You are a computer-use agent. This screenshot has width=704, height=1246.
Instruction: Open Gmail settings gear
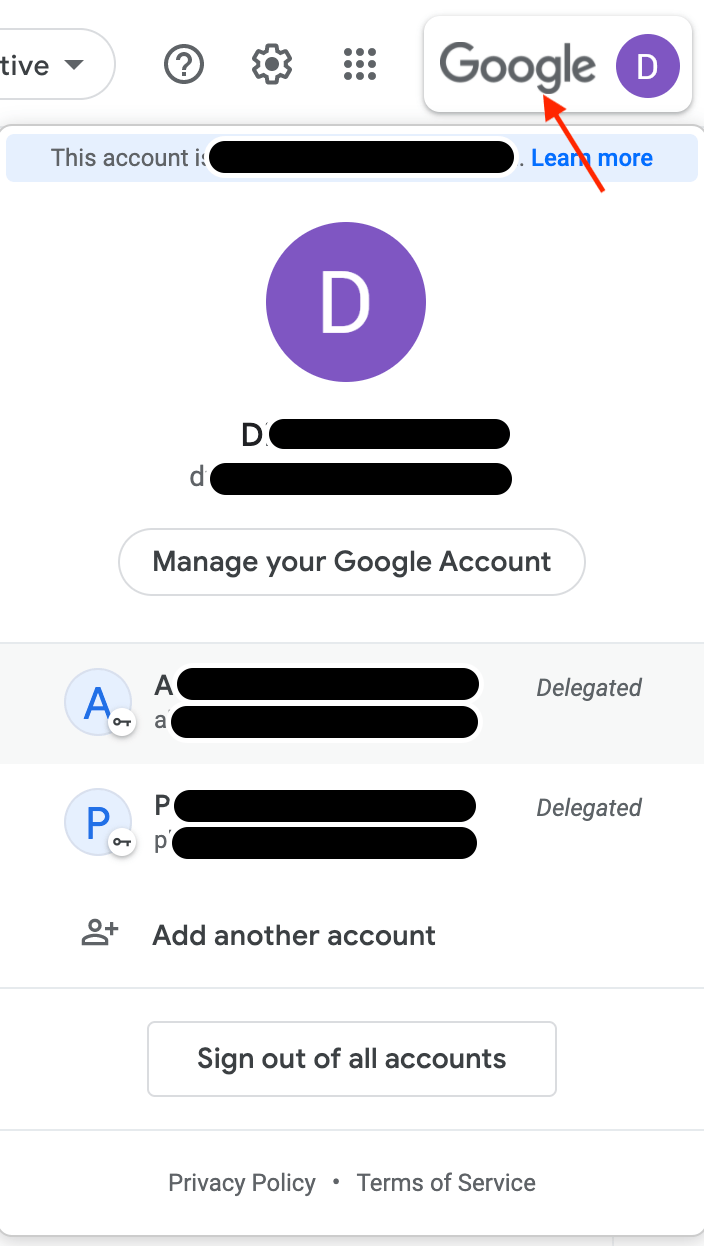pyautogui.click(x=271, y=64)
